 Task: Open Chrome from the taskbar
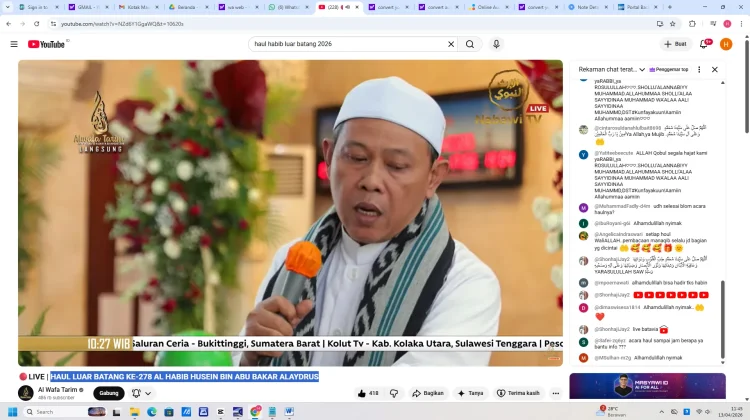pos(255,411)
